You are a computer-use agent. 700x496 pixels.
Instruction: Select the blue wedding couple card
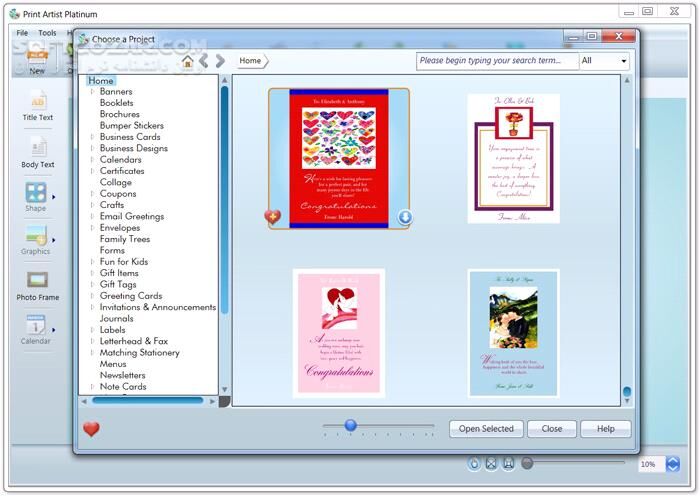[513, 333]
